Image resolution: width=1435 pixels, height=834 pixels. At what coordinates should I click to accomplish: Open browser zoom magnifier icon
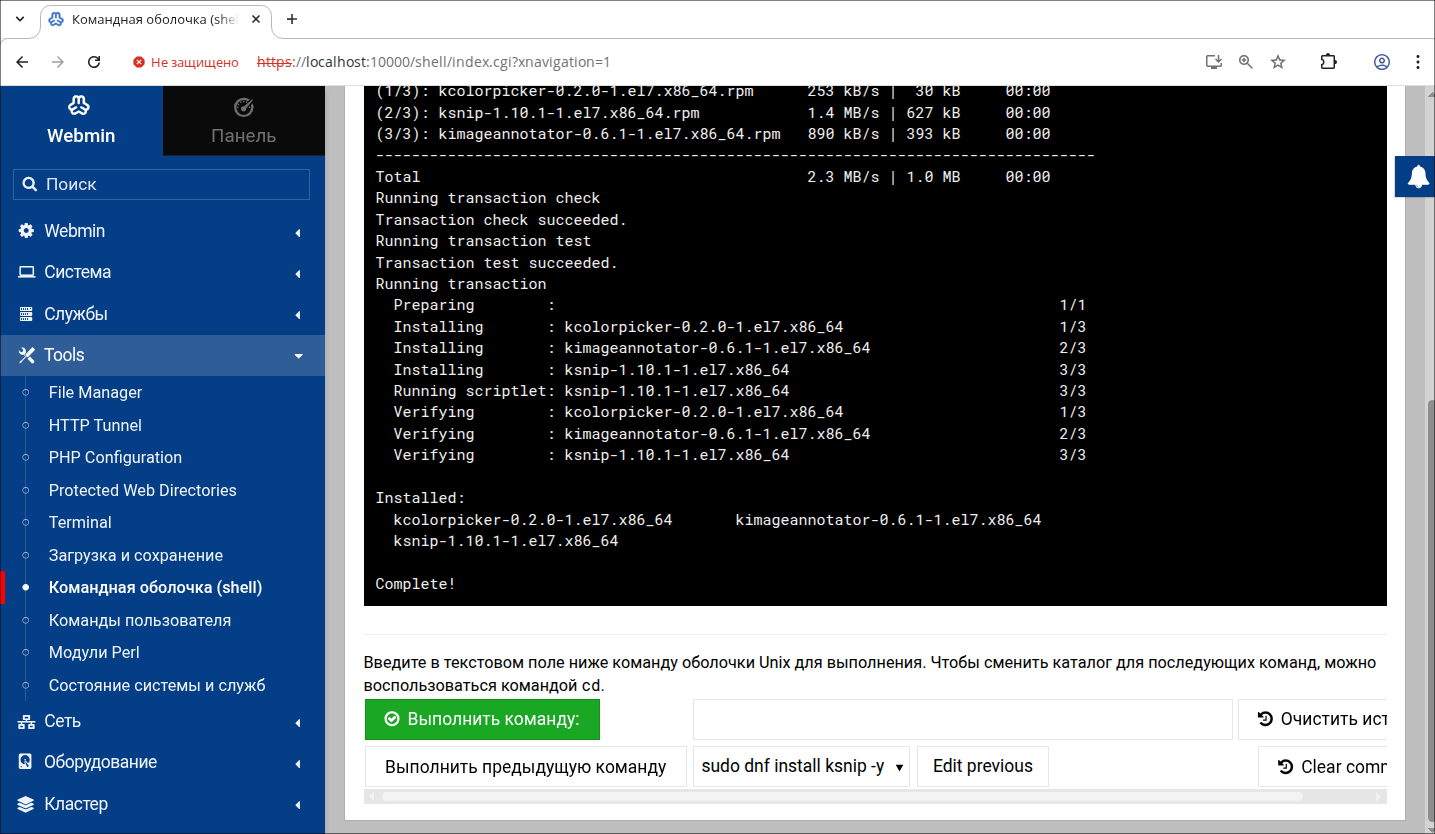tap(1246, 62)
